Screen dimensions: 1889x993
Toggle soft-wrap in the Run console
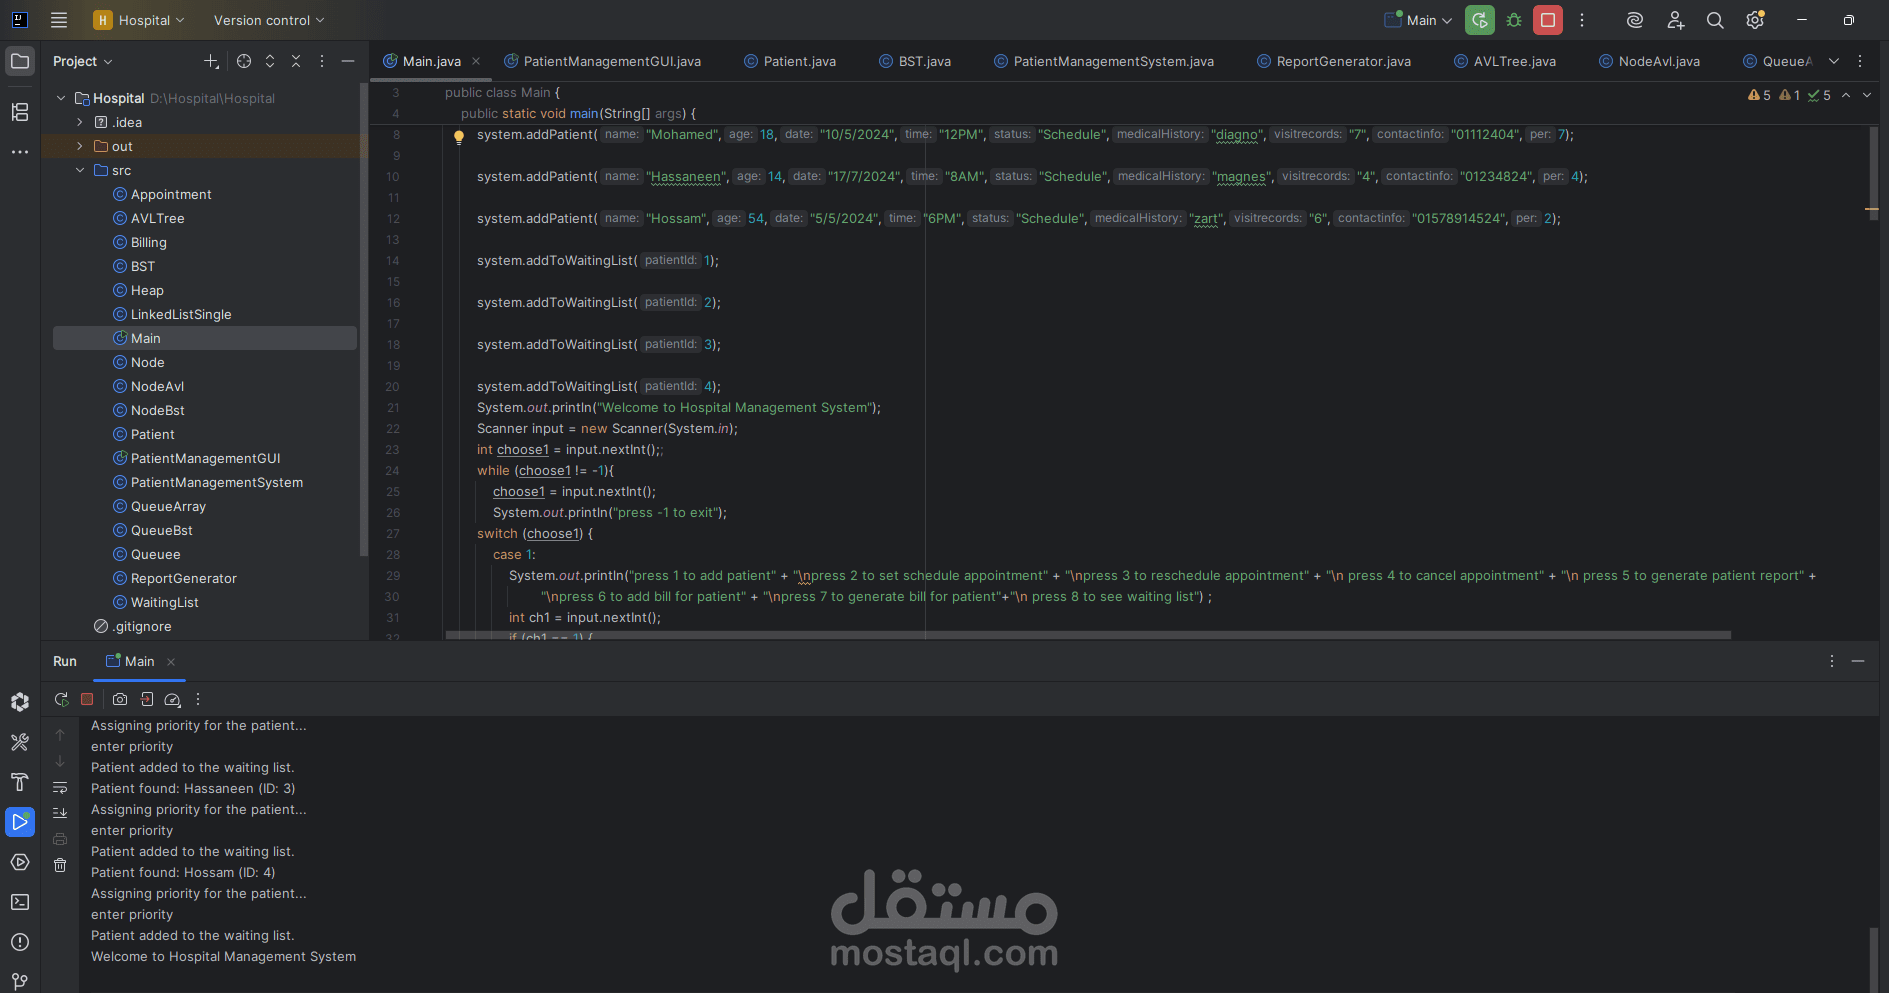point(60,787)
